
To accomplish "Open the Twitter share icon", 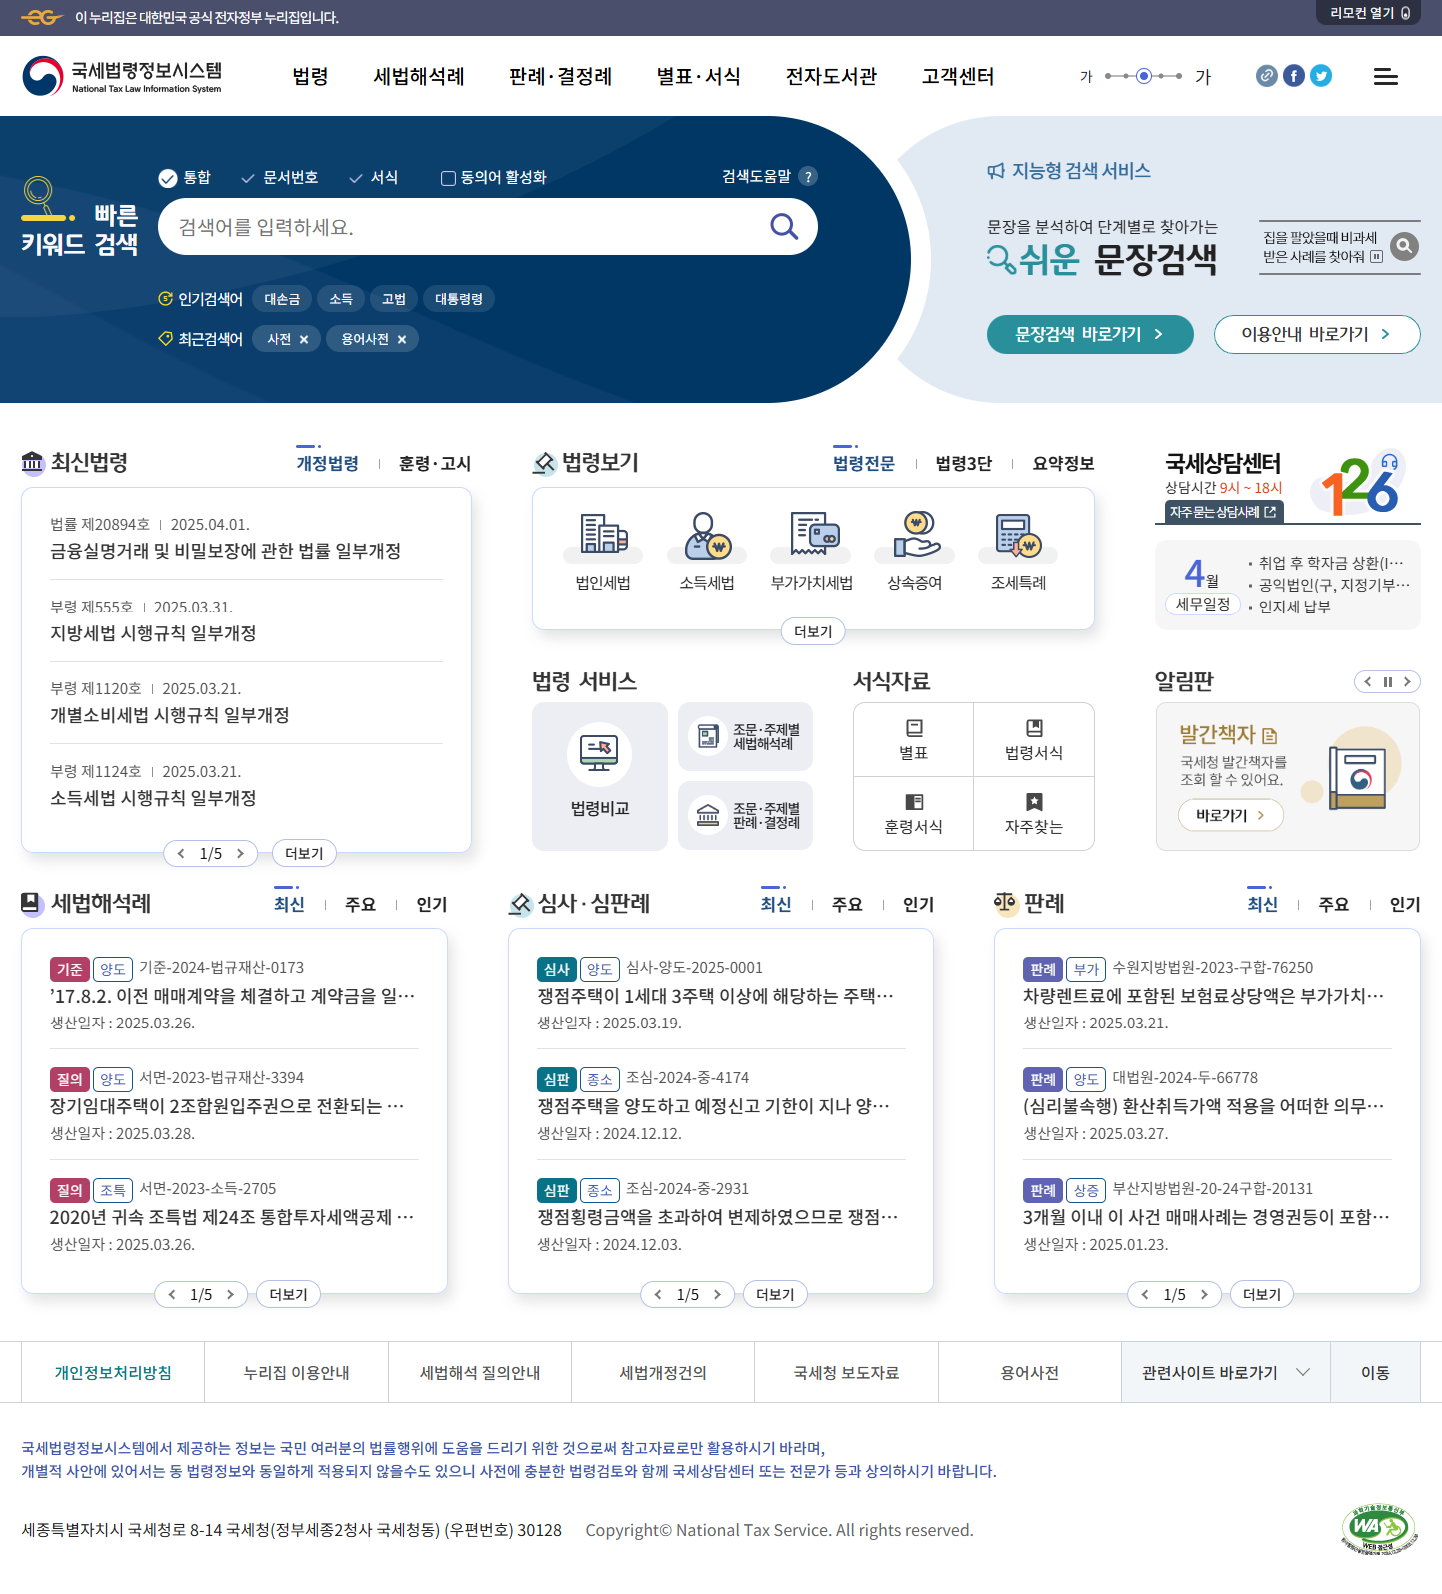I will (1321, 76).
